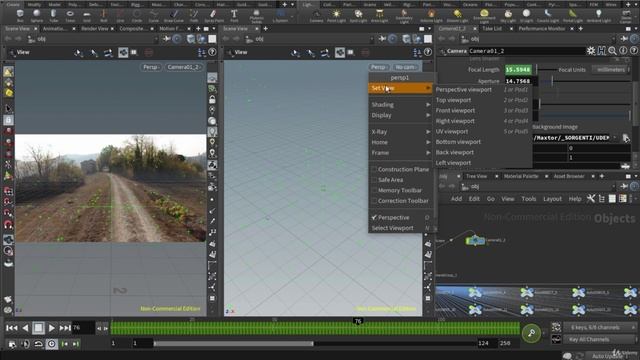
Task: Select the Draw Curve shelf tool
Action: (x=173, y=16)
